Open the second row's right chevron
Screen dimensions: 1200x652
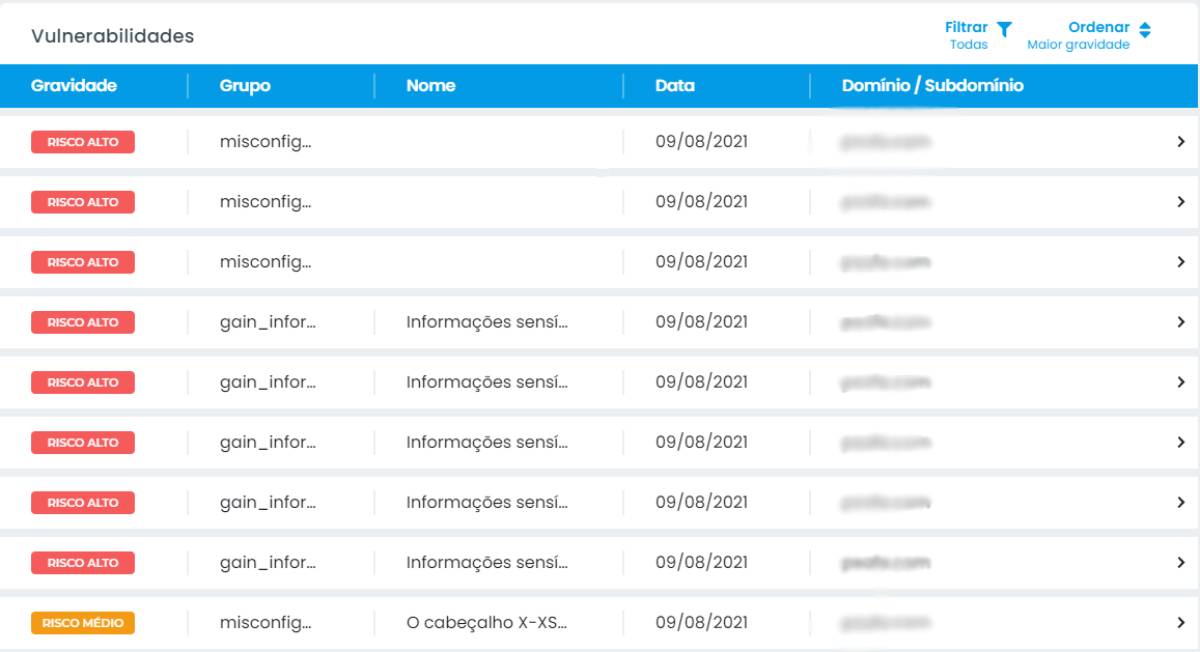click(1181, 202)
